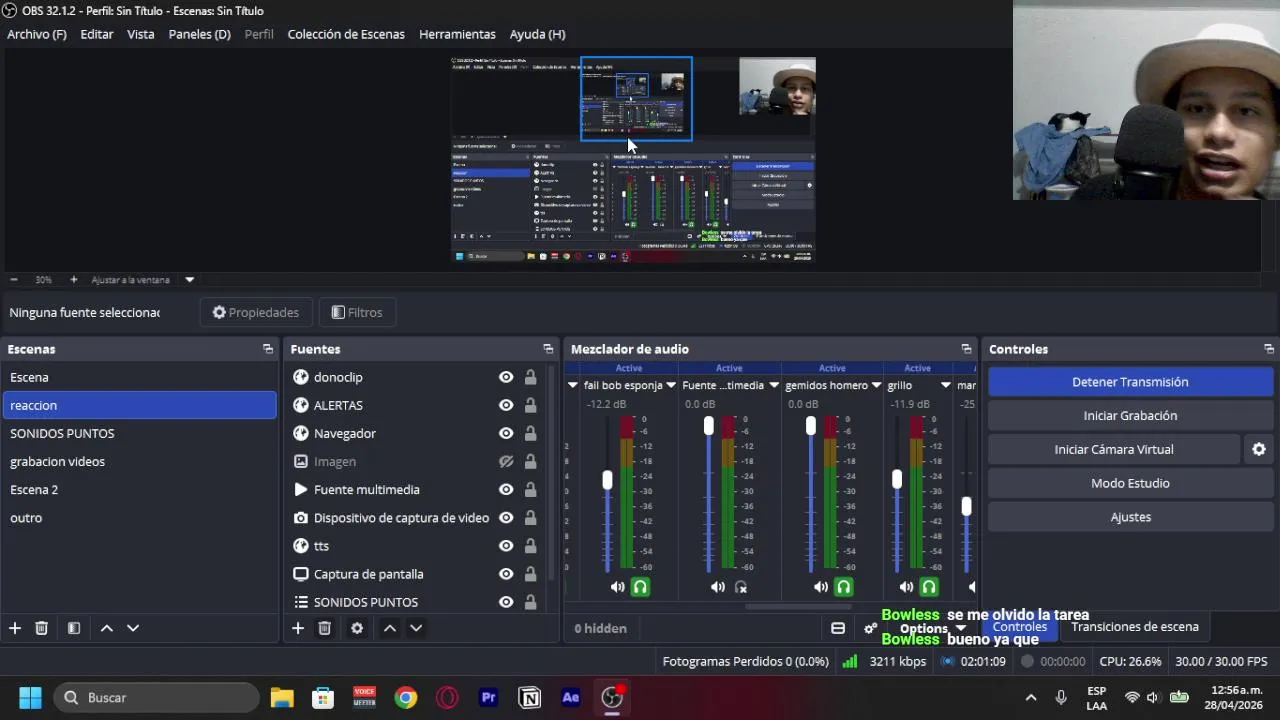
Task: Select SONIDOS PUNTOS scene
Action: click(138, 433)
